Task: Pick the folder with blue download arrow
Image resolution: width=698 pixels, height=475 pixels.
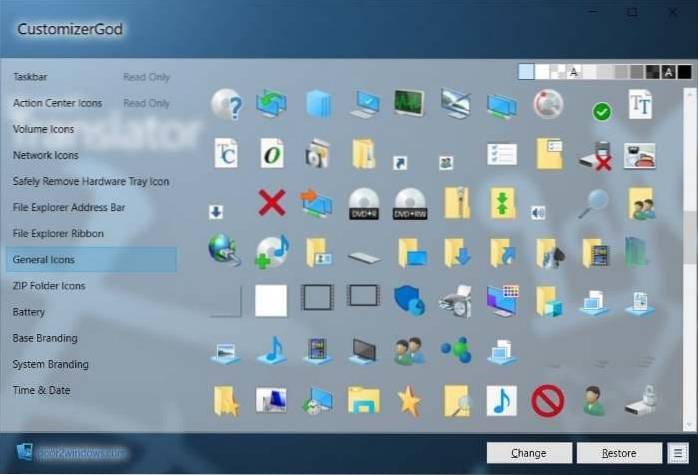Action: point(457,253)
